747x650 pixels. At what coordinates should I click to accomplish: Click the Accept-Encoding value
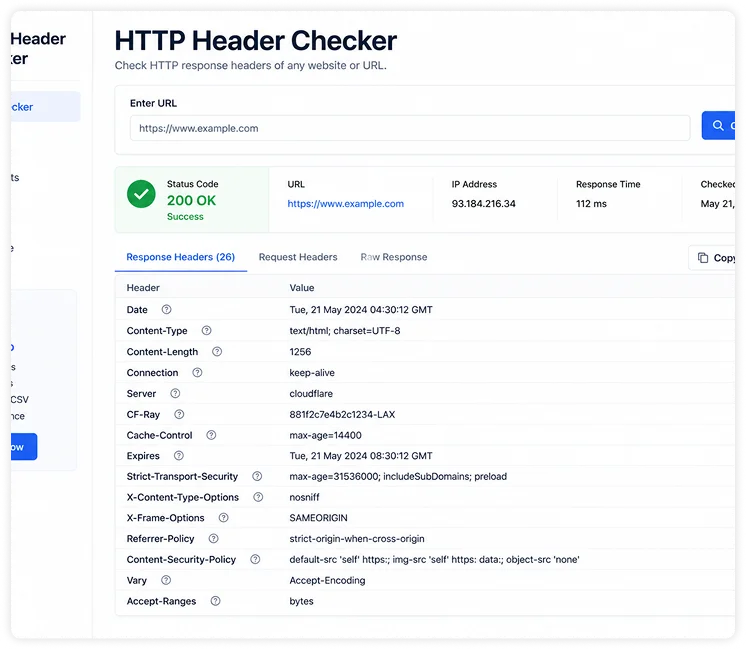point(327,580)
